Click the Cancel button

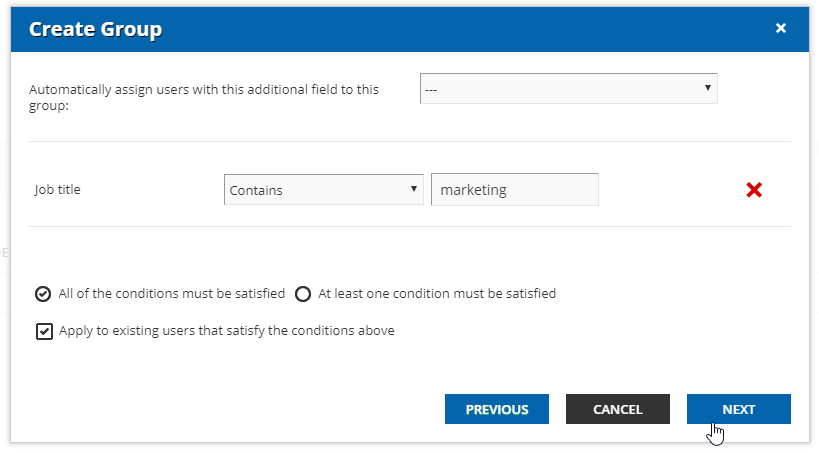point(617,409)
